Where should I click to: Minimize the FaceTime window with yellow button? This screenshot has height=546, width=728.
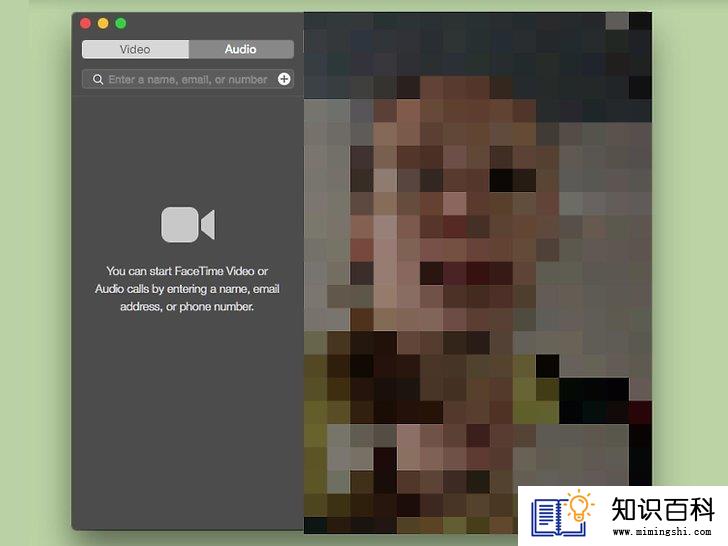click(x=103, y=24)
